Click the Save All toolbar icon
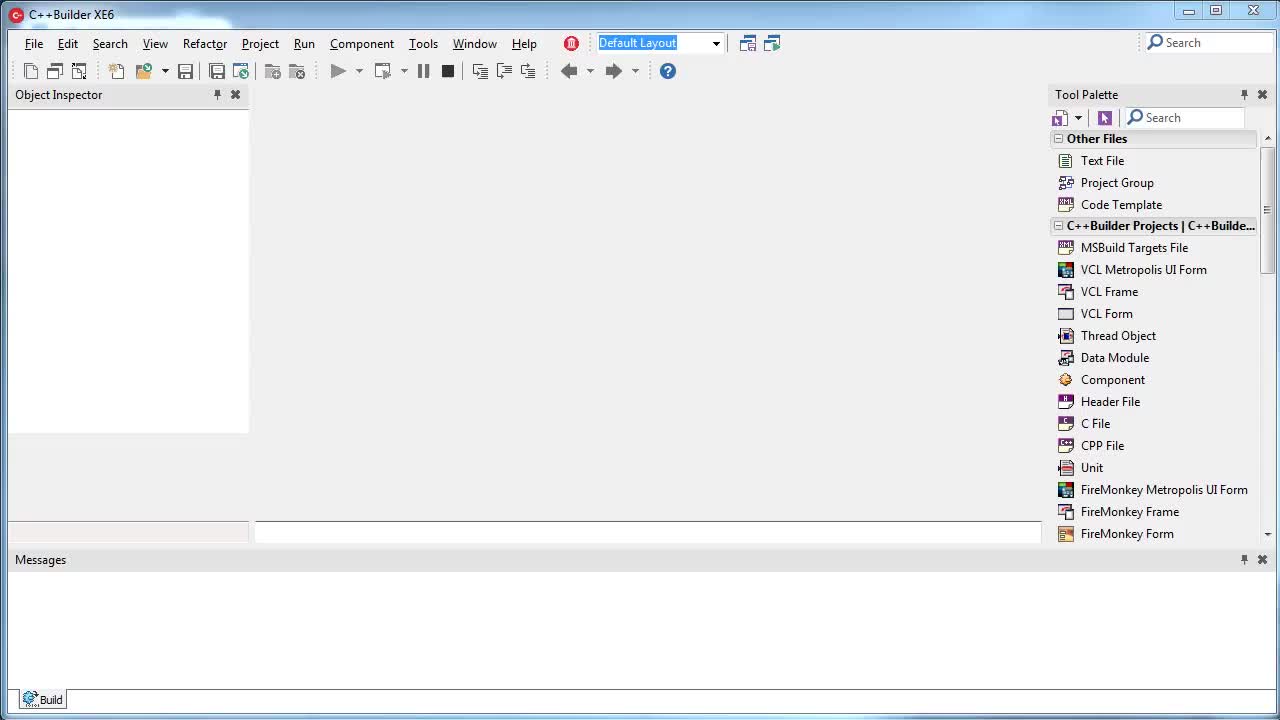Viewport: 1280px width, 720px height. (x=217, y=71)
